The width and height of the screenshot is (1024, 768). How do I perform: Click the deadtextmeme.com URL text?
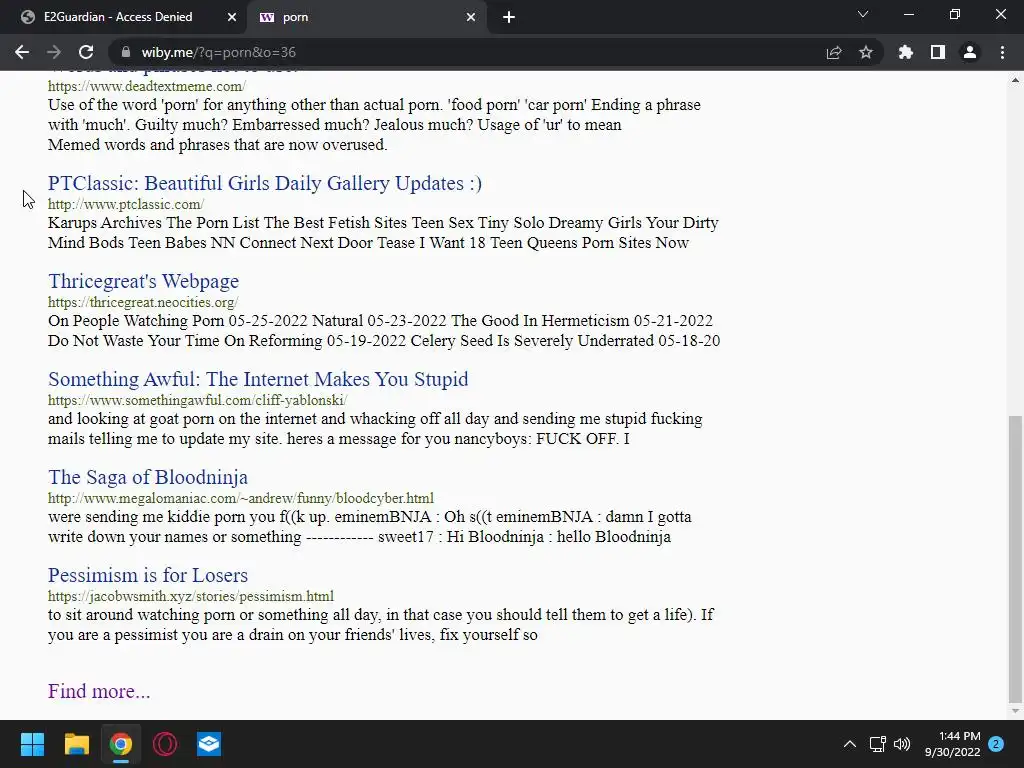[146, 86]
